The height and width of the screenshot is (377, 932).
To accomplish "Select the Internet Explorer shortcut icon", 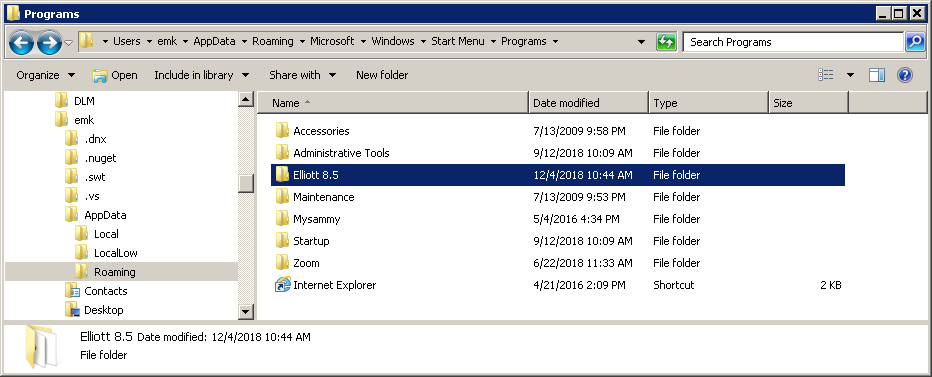I will pos(282,285).
